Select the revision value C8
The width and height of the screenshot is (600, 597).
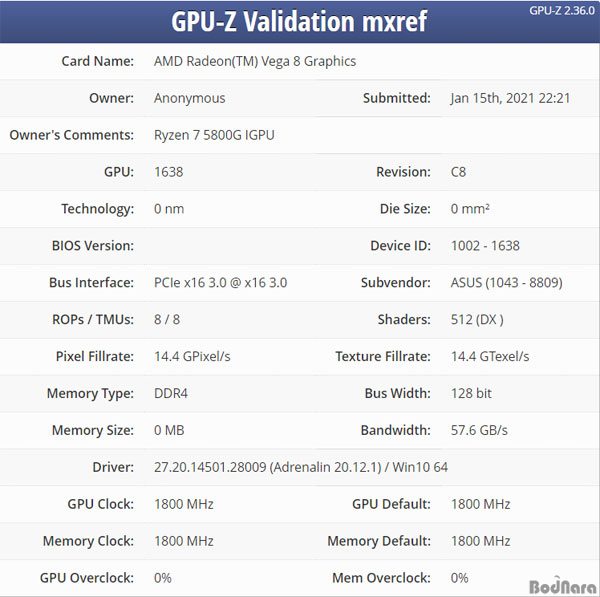[x=458, y=172]
